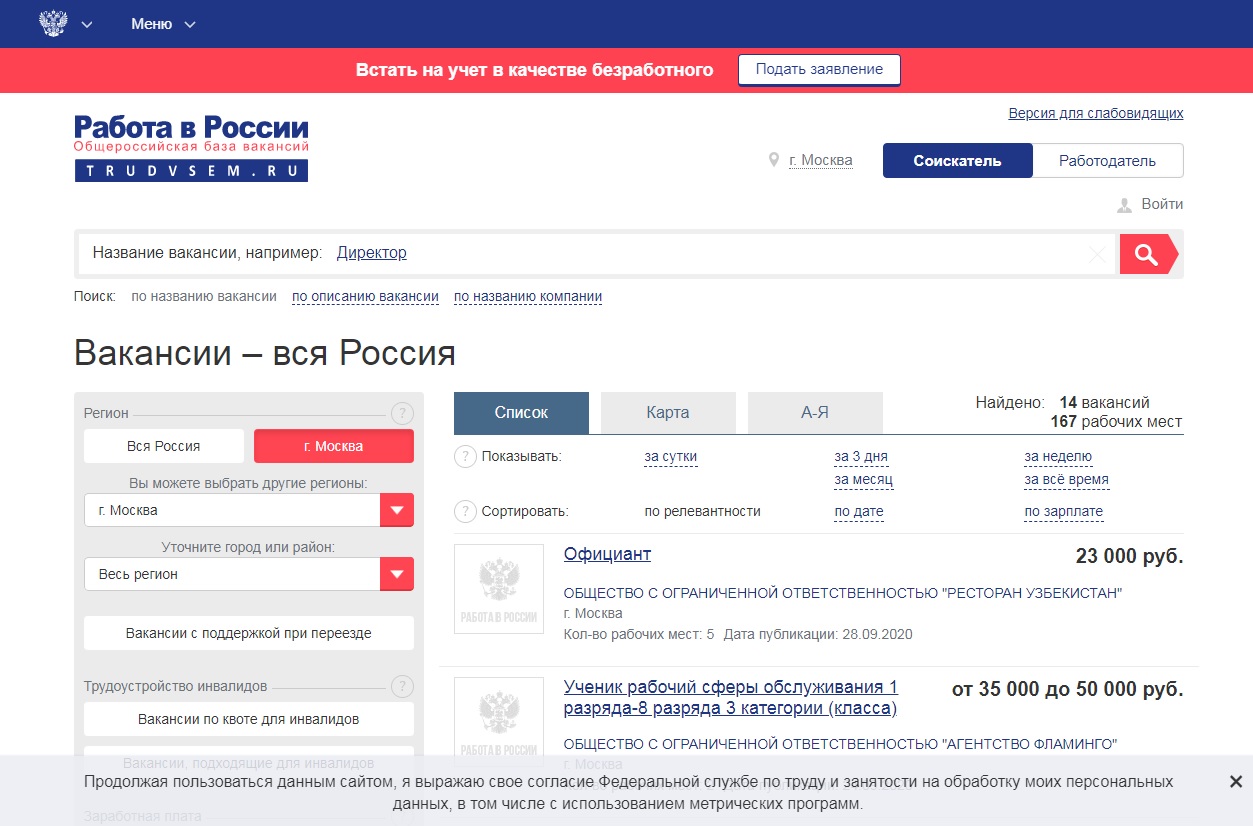
Task: Show vacancies за сутки
Action: [x=671, y=457]
